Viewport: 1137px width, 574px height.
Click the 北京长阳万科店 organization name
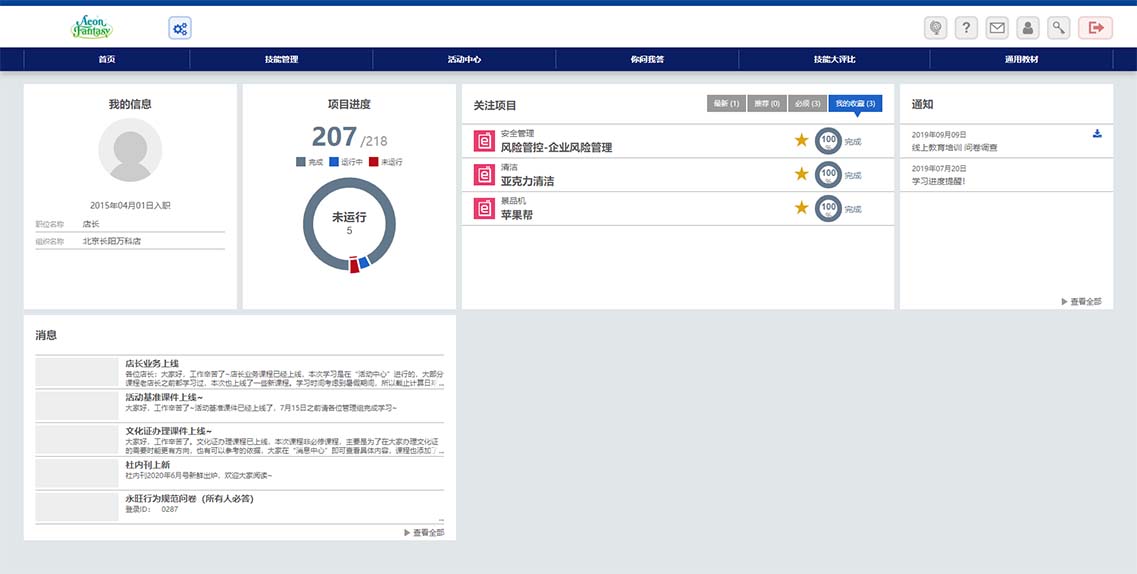coord(111,241)
